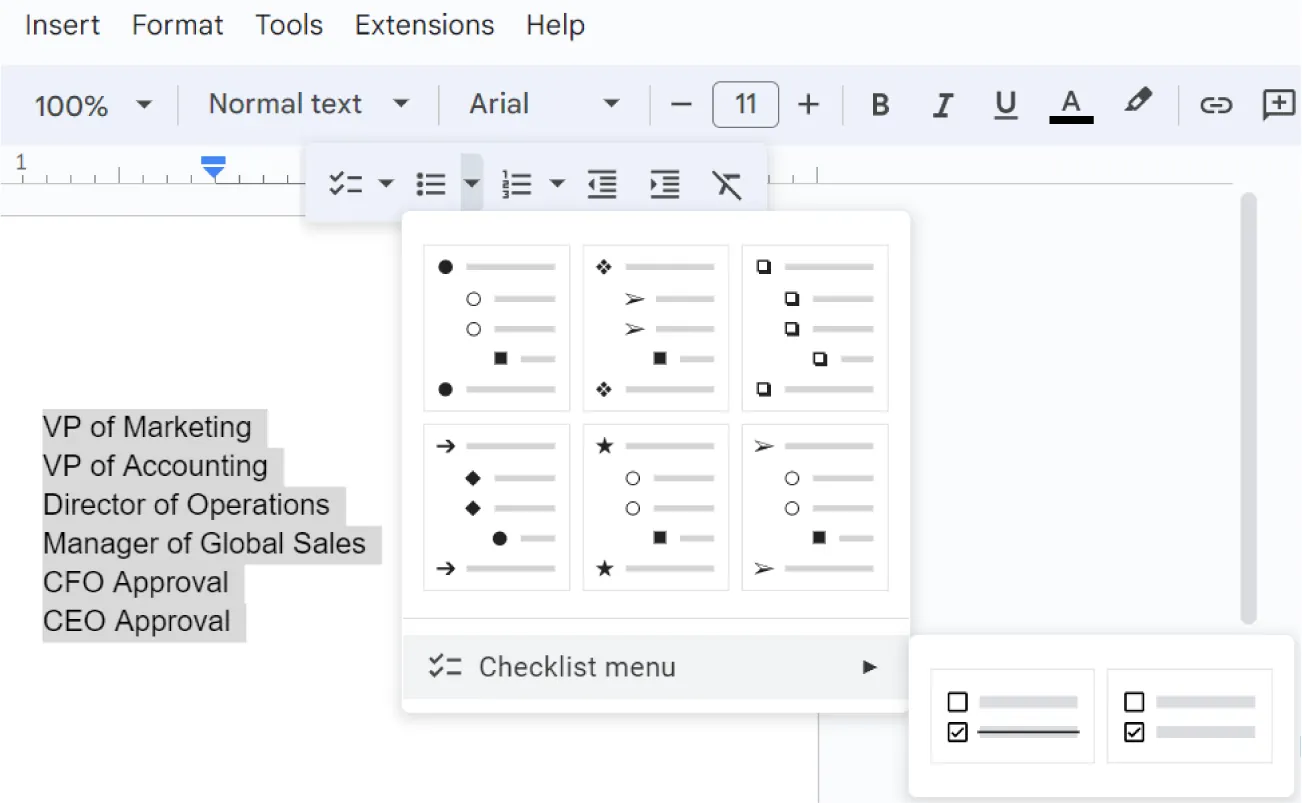The image size is (1302, 803).
Task: Open the bulleted list style dropdown
Action: [471, 183]
